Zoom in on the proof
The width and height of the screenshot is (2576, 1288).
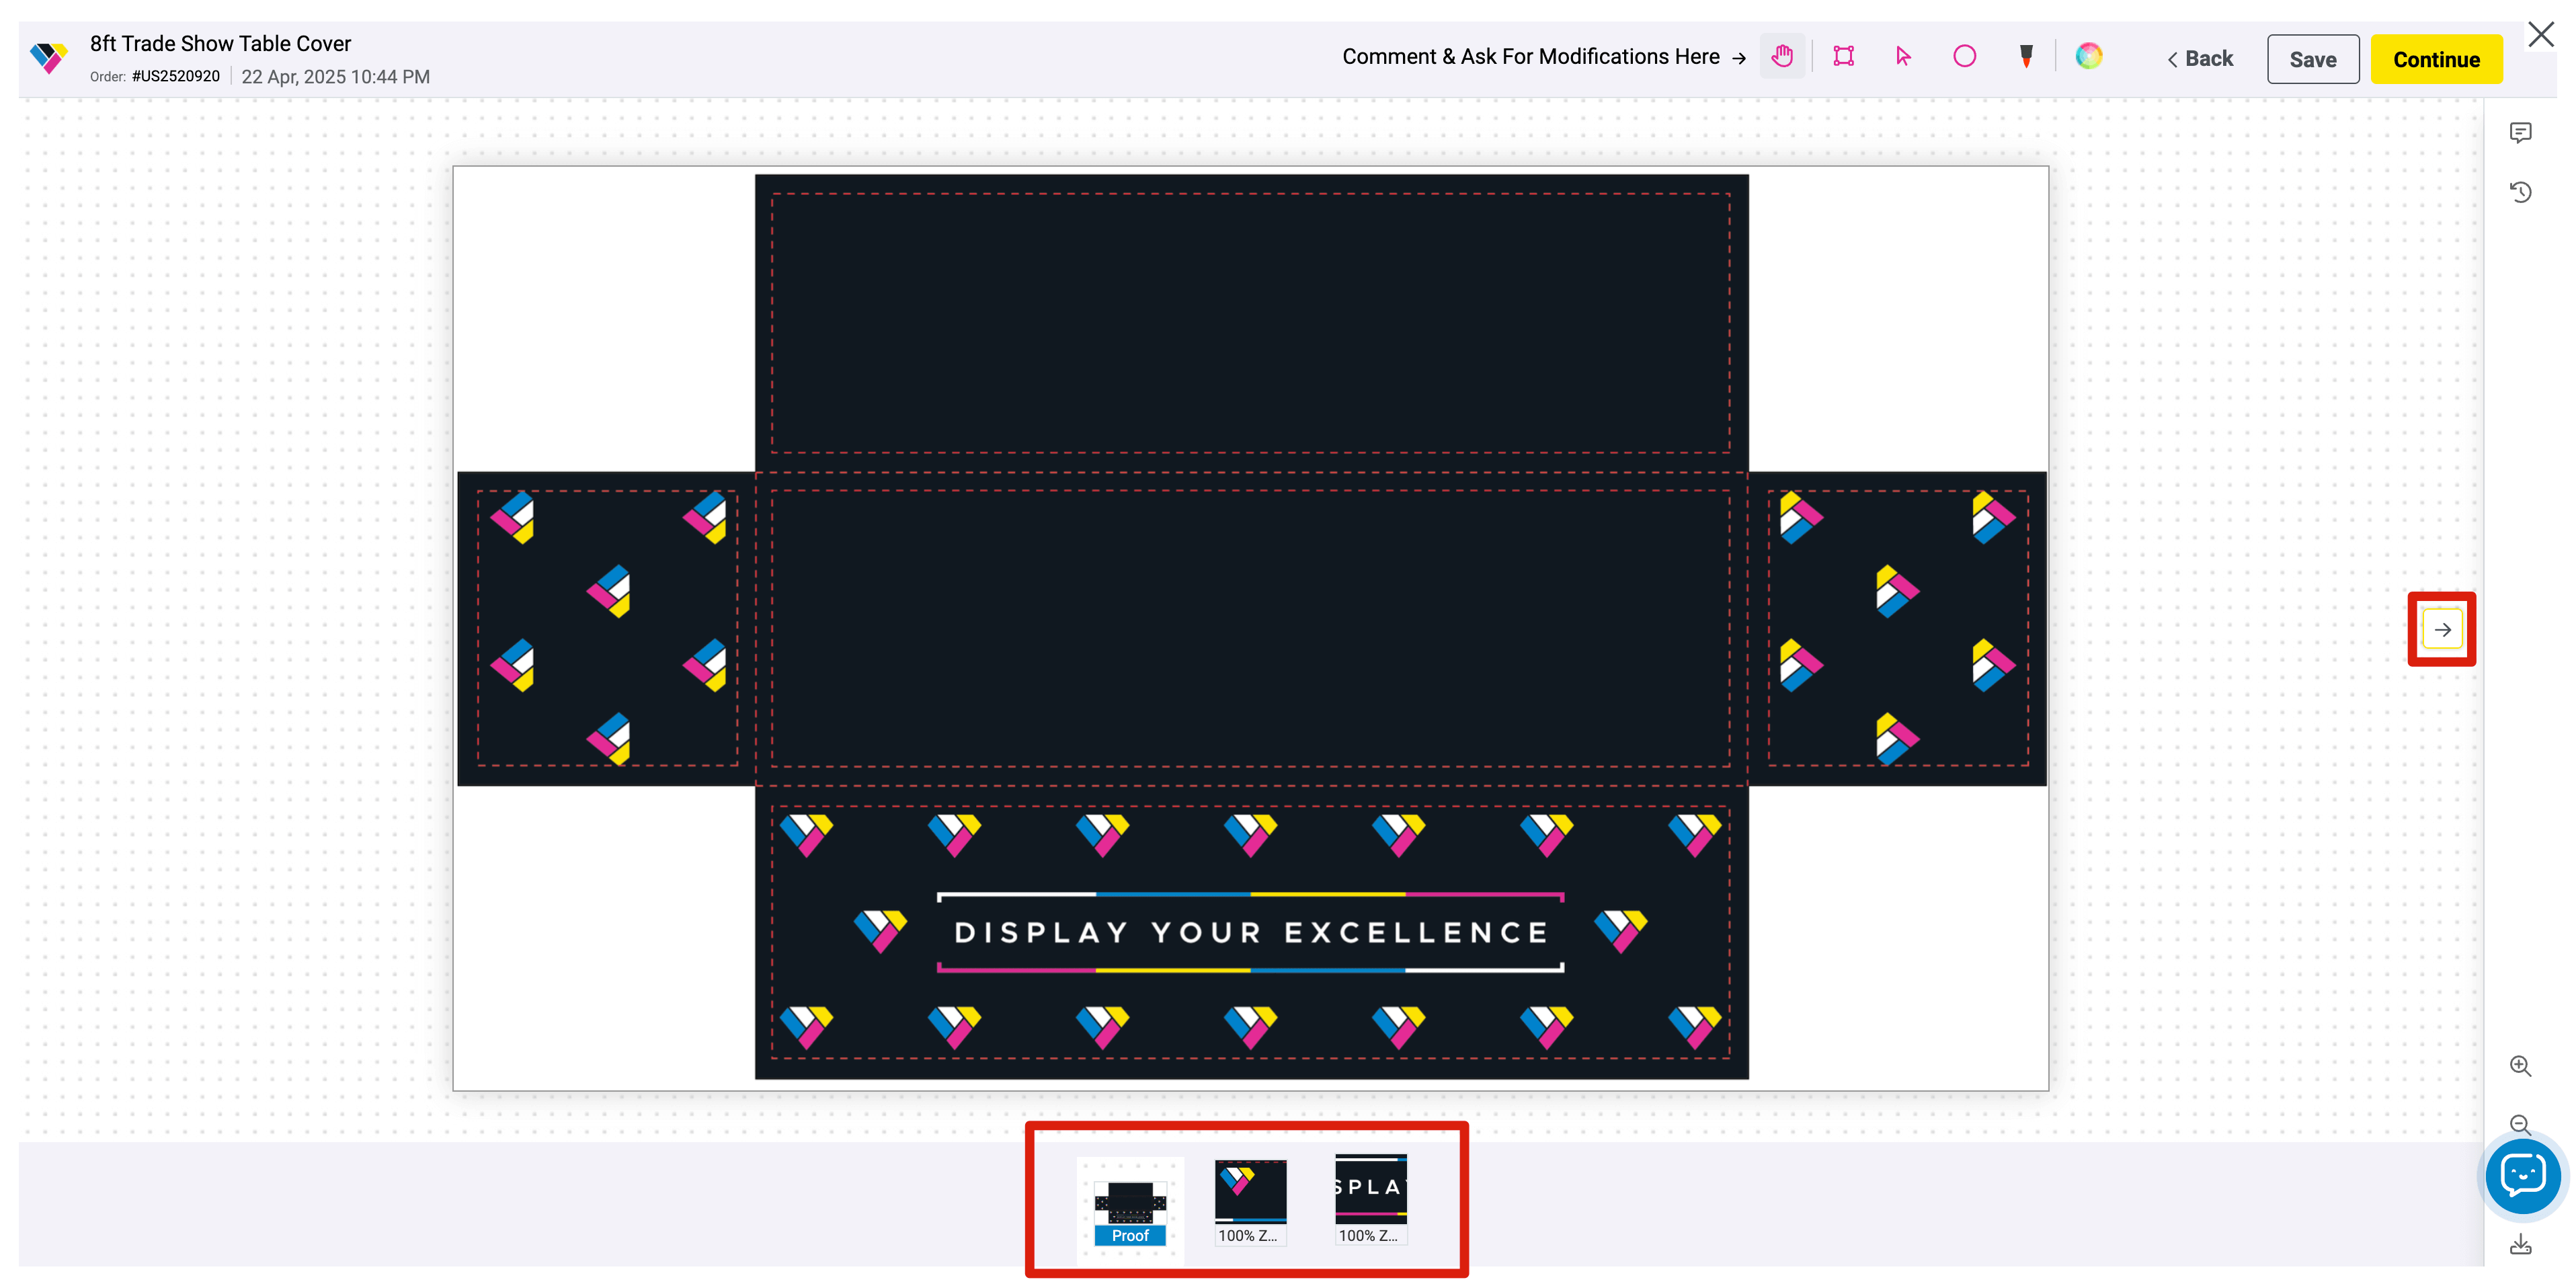pyautogui.click(x=2520, y=1066)
